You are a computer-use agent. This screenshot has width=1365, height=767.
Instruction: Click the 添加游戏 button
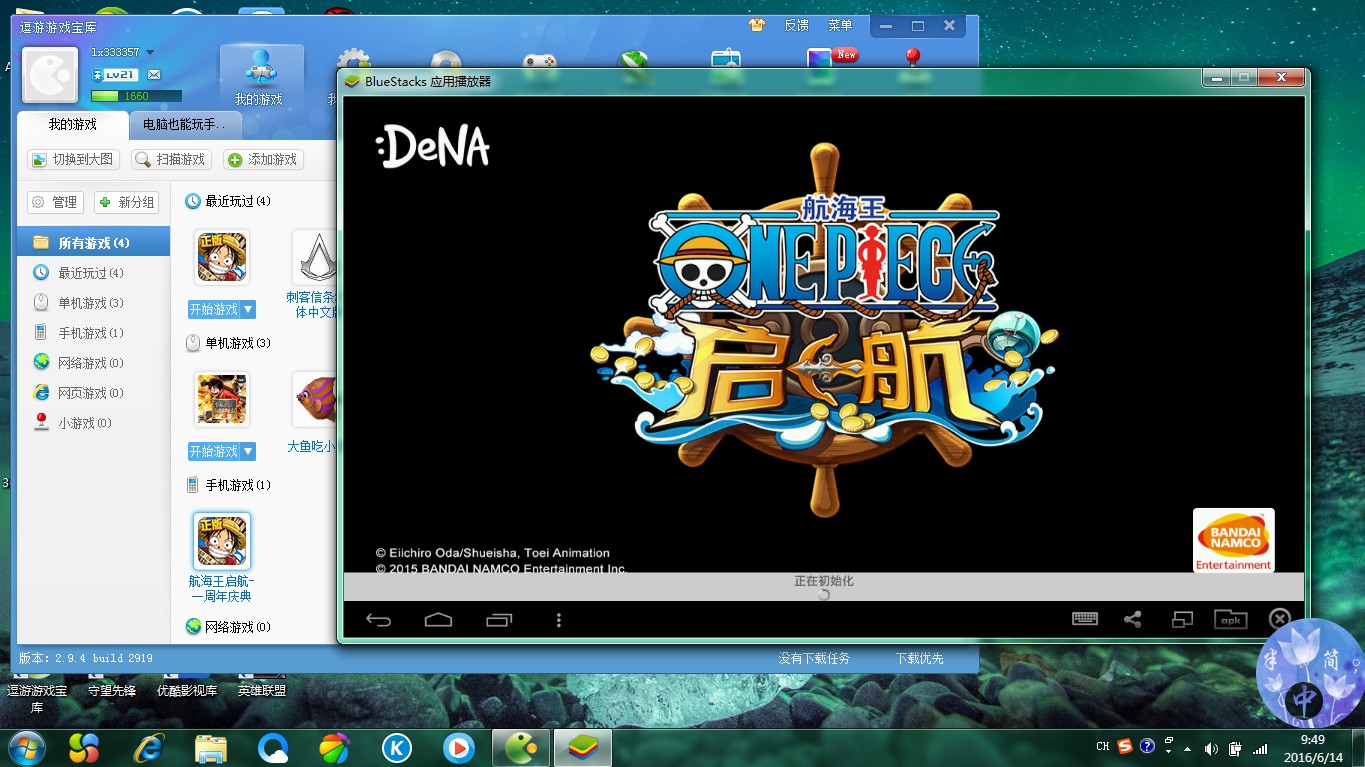pyautogui.click(x=263, y=160)
